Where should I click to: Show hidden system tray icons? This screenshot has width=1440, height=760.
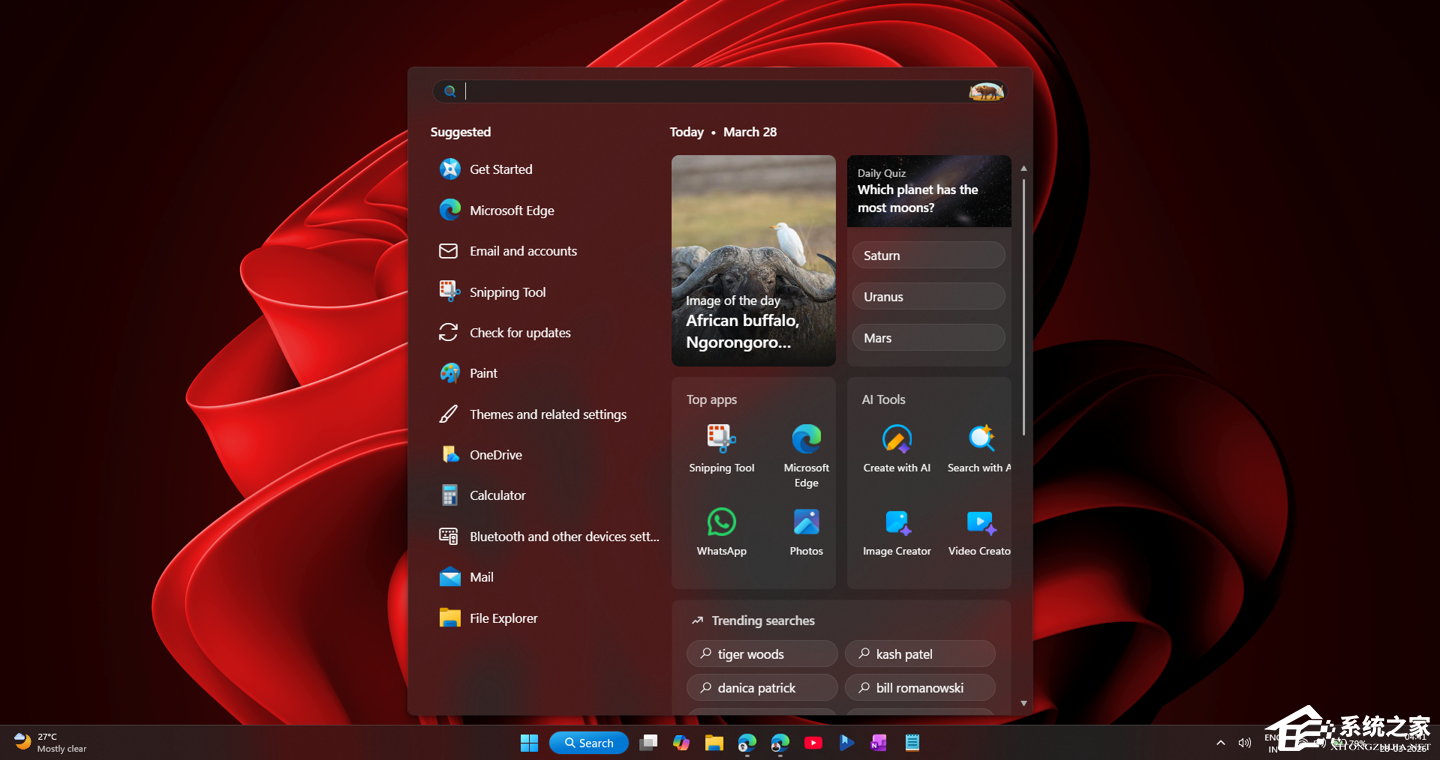click(1220, 743)
